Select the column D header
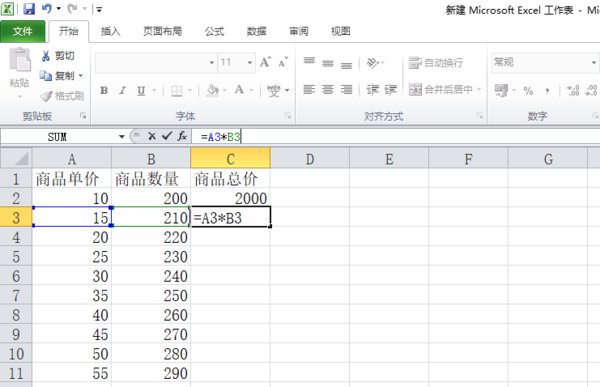The image size is (600, 387). click(x=310, y=159)
